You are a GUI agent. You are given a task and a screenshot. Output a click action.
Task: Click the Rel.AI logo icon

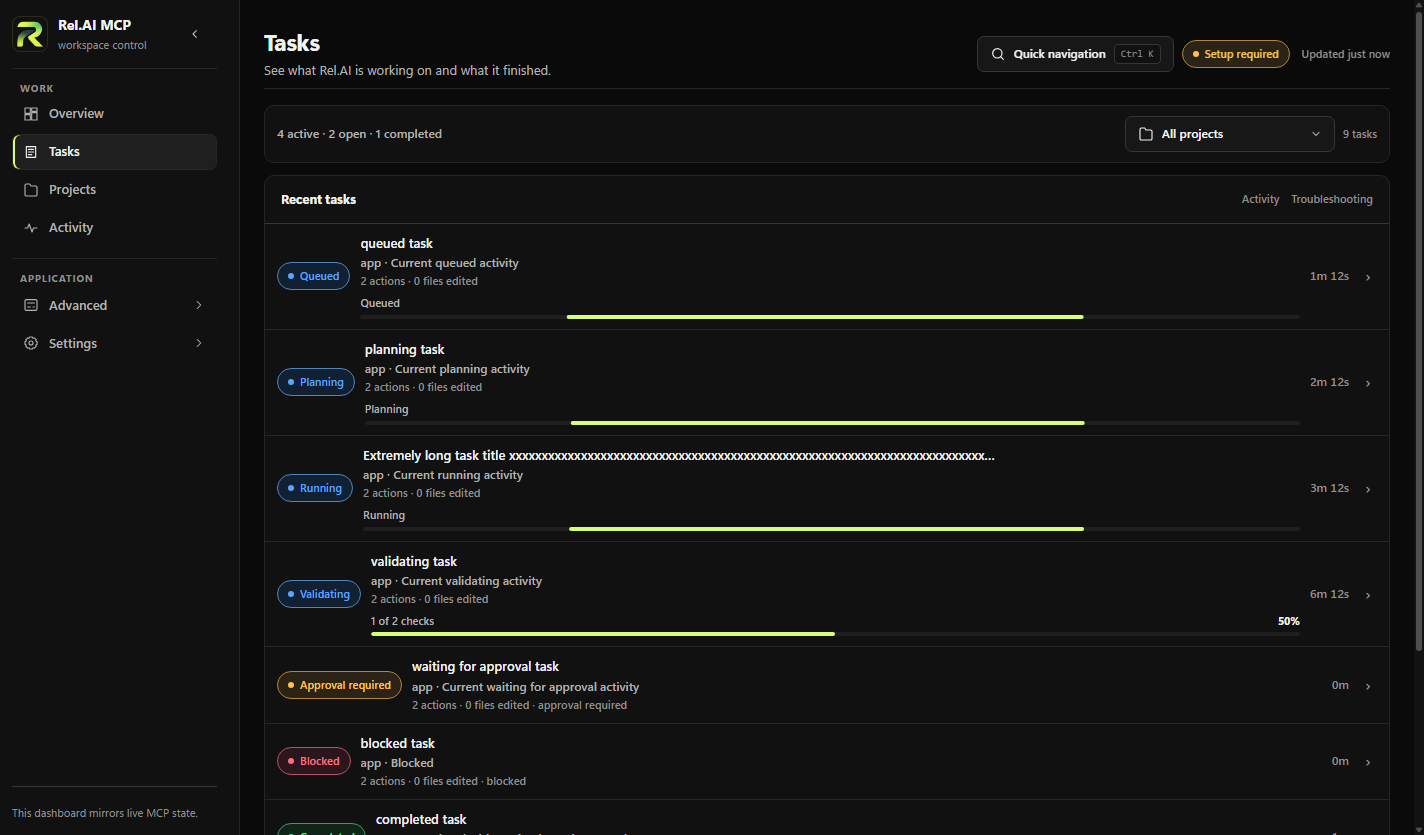(x=29, y=34)
